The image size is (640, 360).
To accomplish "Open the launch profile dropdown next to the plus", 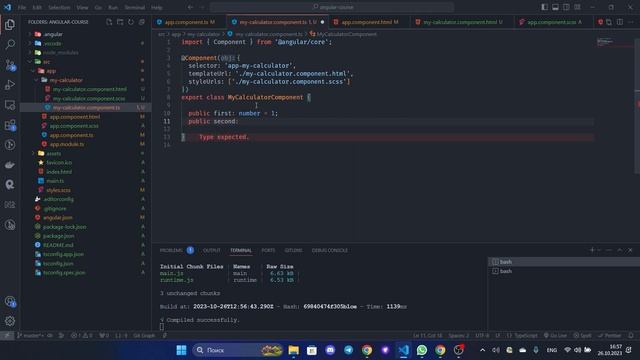I will (599, 250).
